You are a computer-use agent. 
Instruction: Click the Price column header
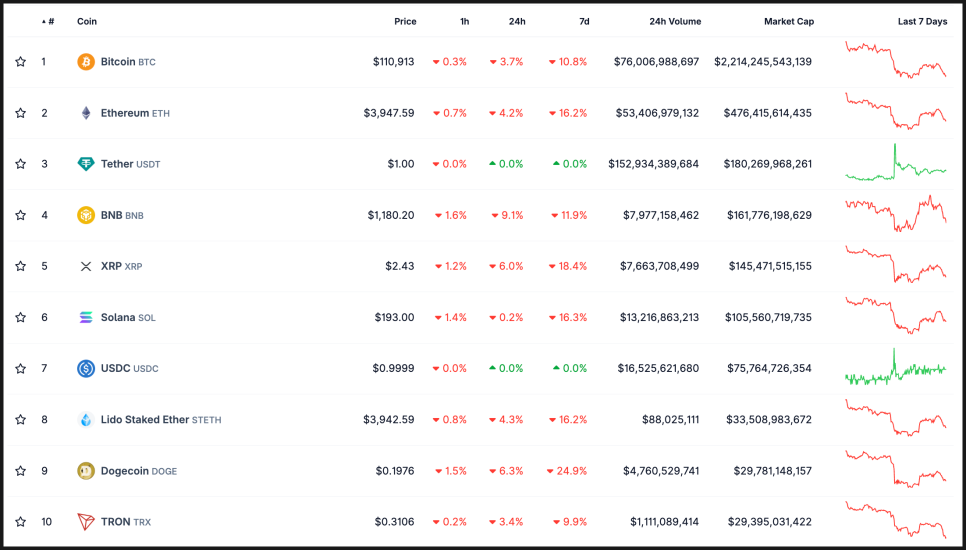(x=405, y=21)
